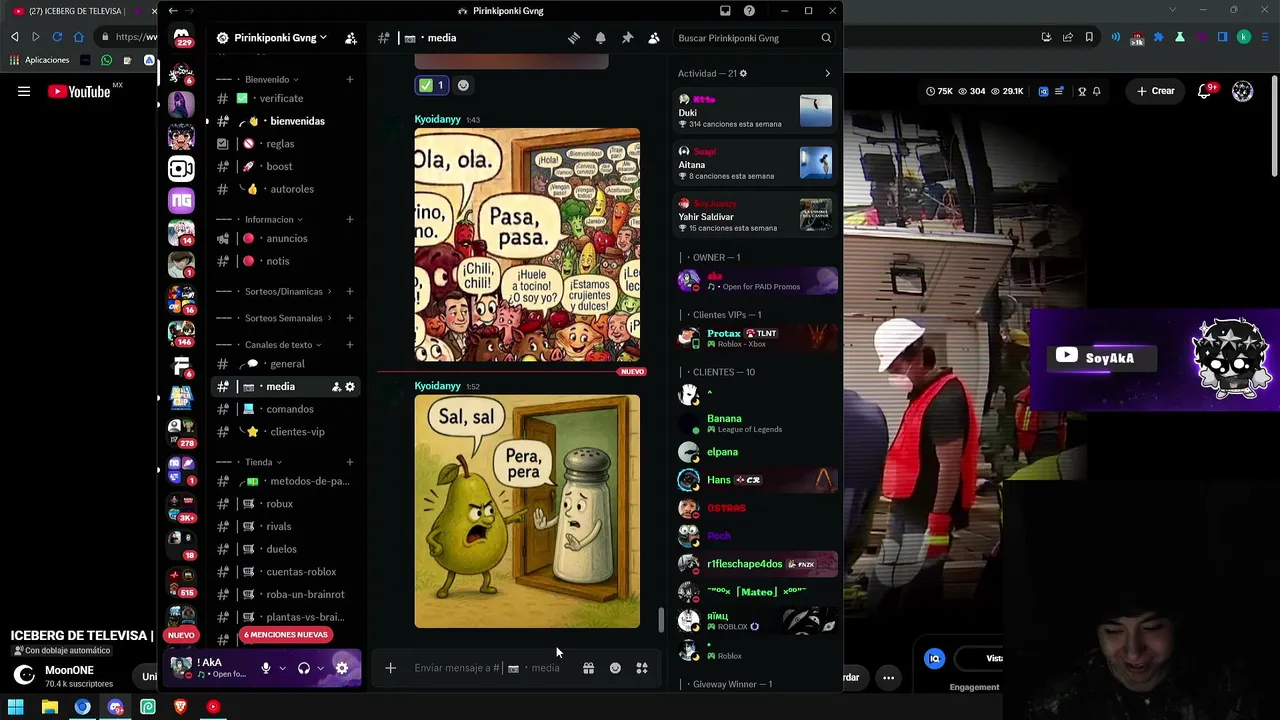Open the reglas channel
The image size is (1280, 720).
(286, 144)
